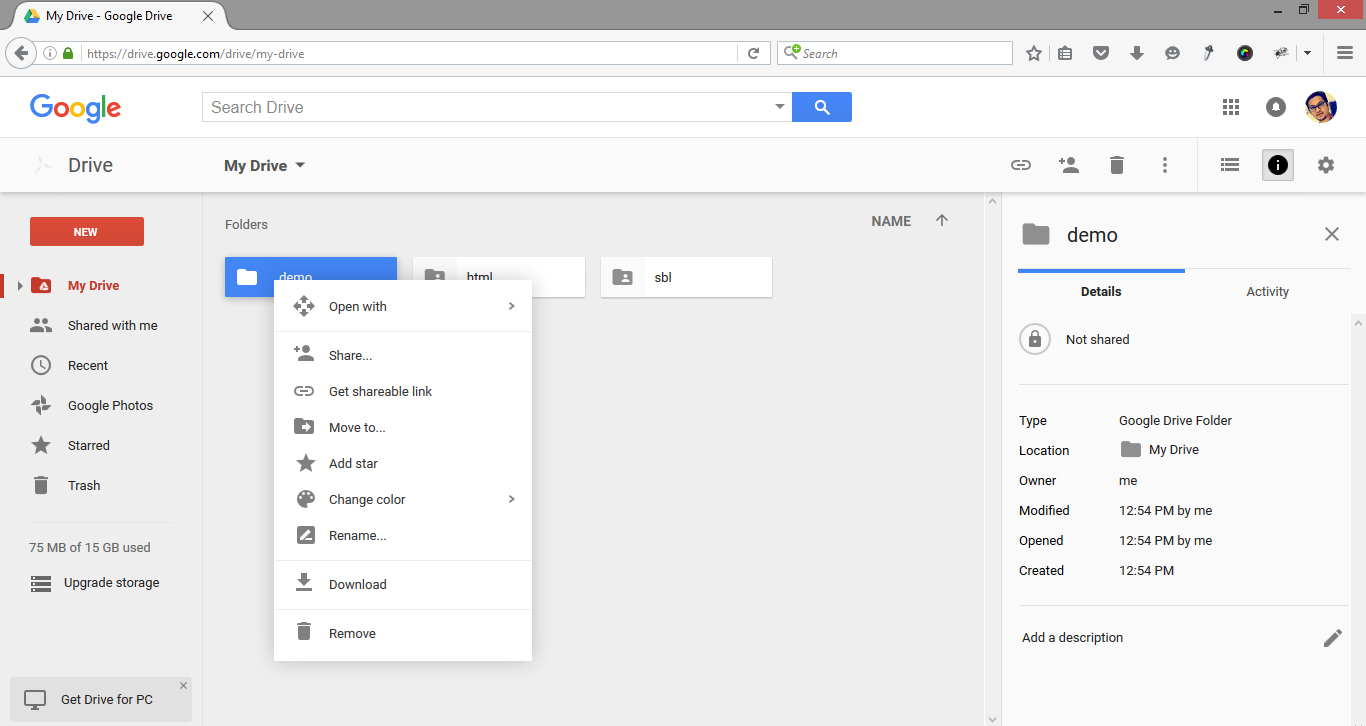
Task: Open the Google apps grid icon
Action: coord(1231,106)
